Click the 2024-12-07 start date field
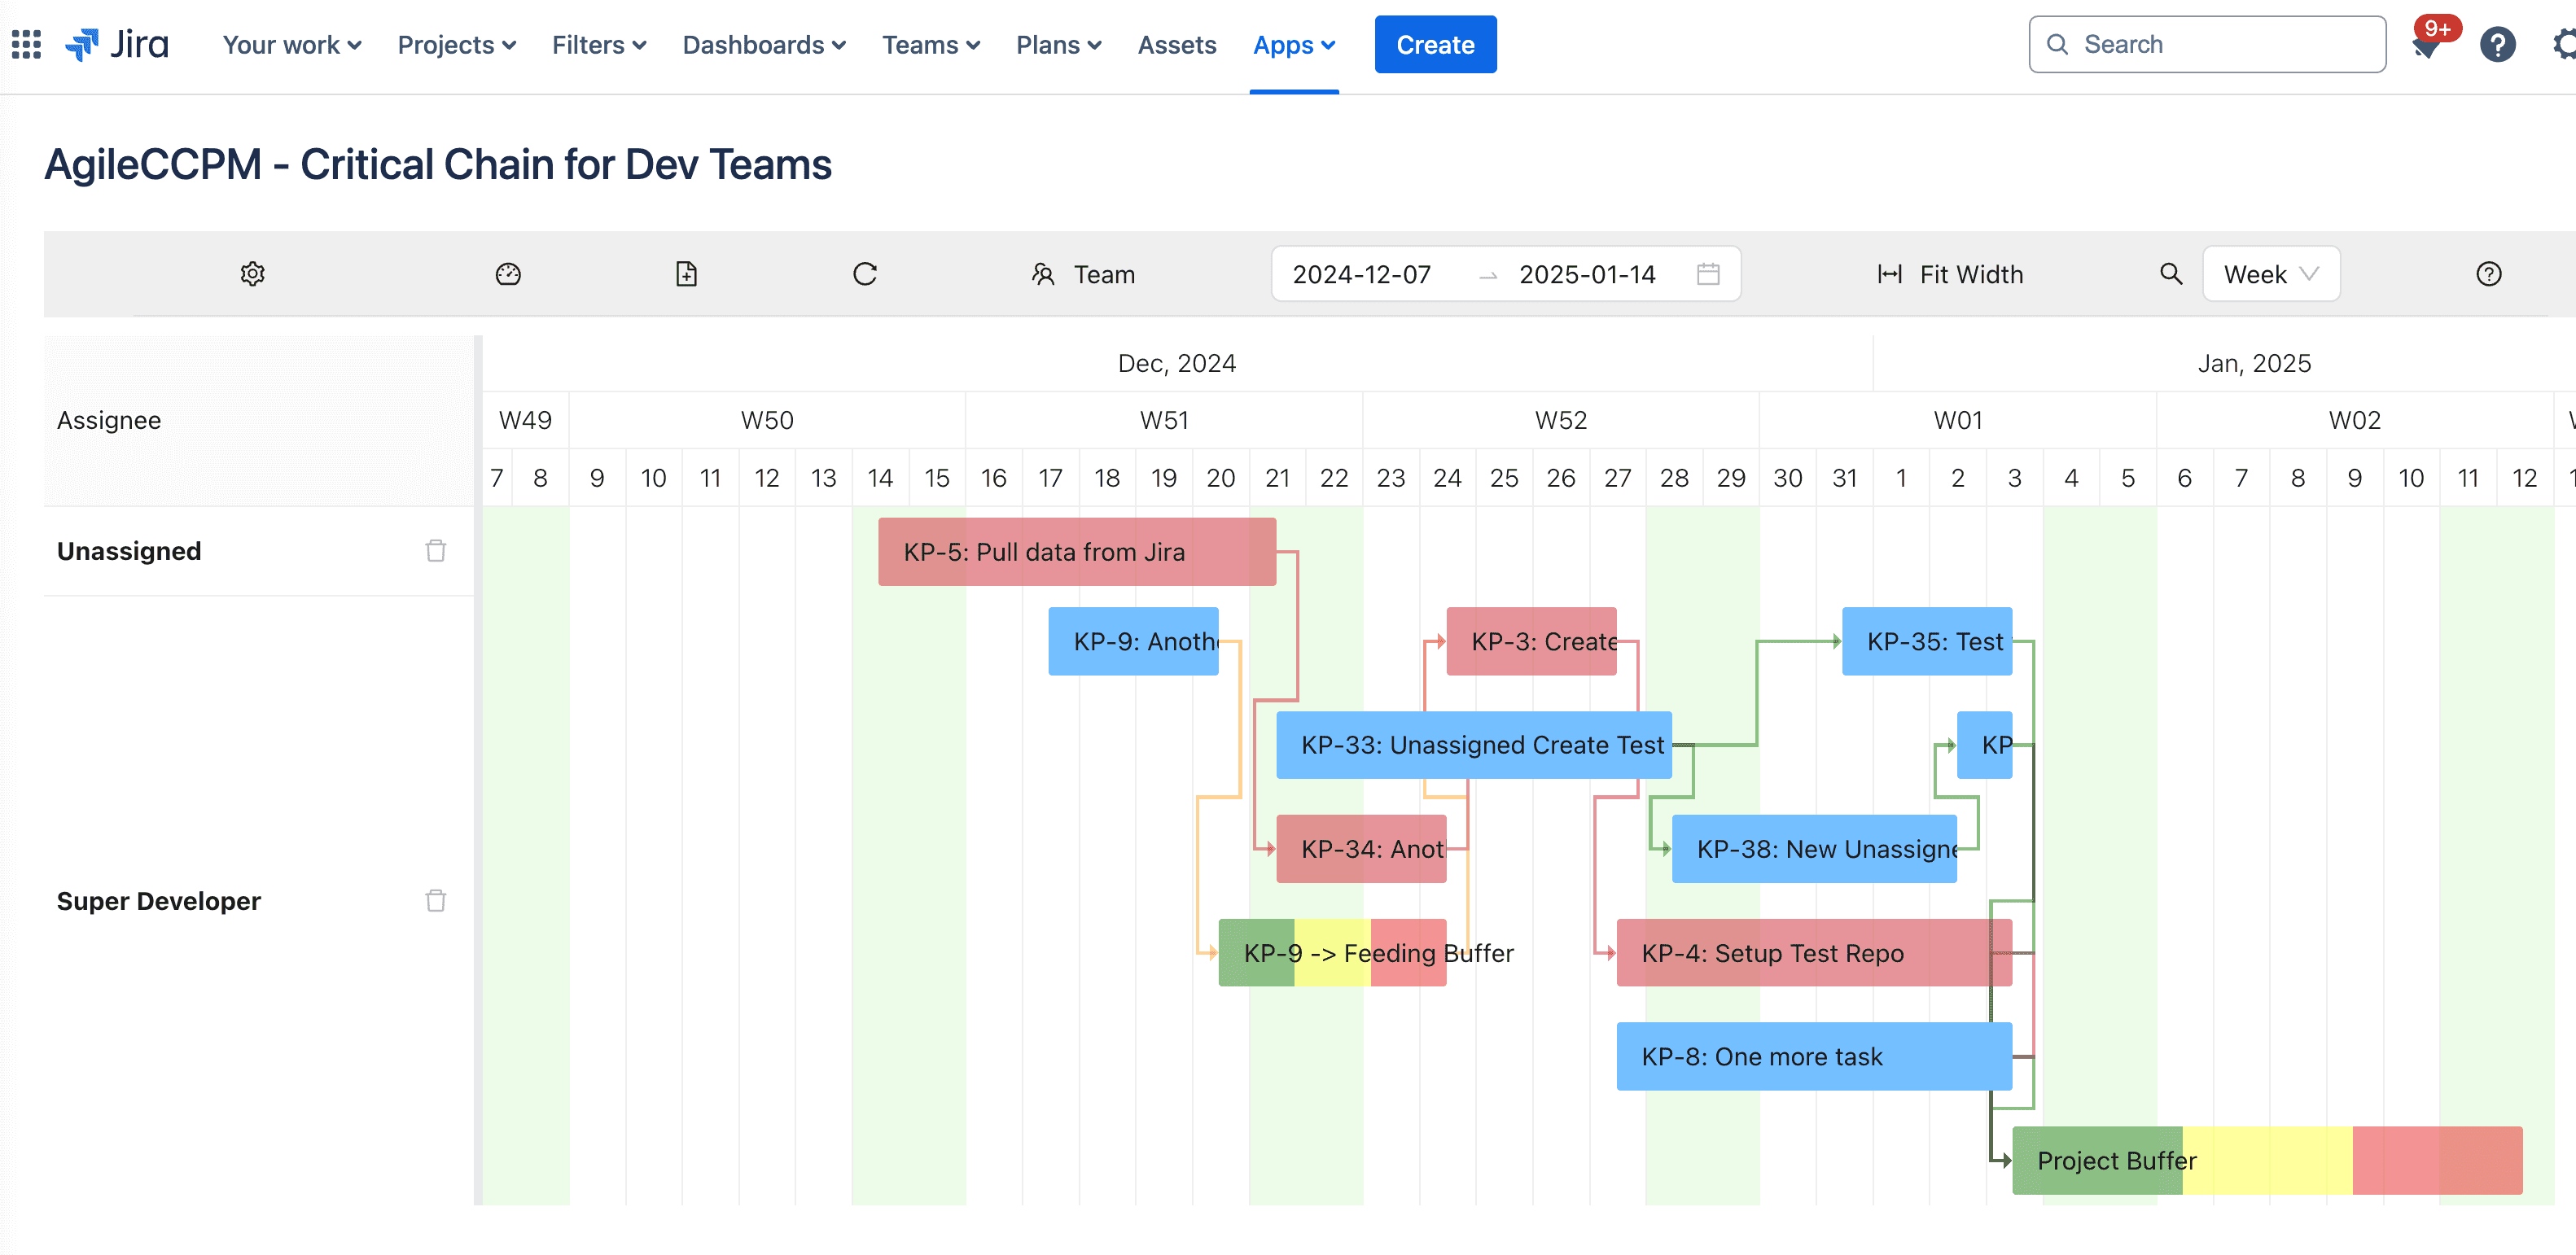 click(x=1361, y=273)
